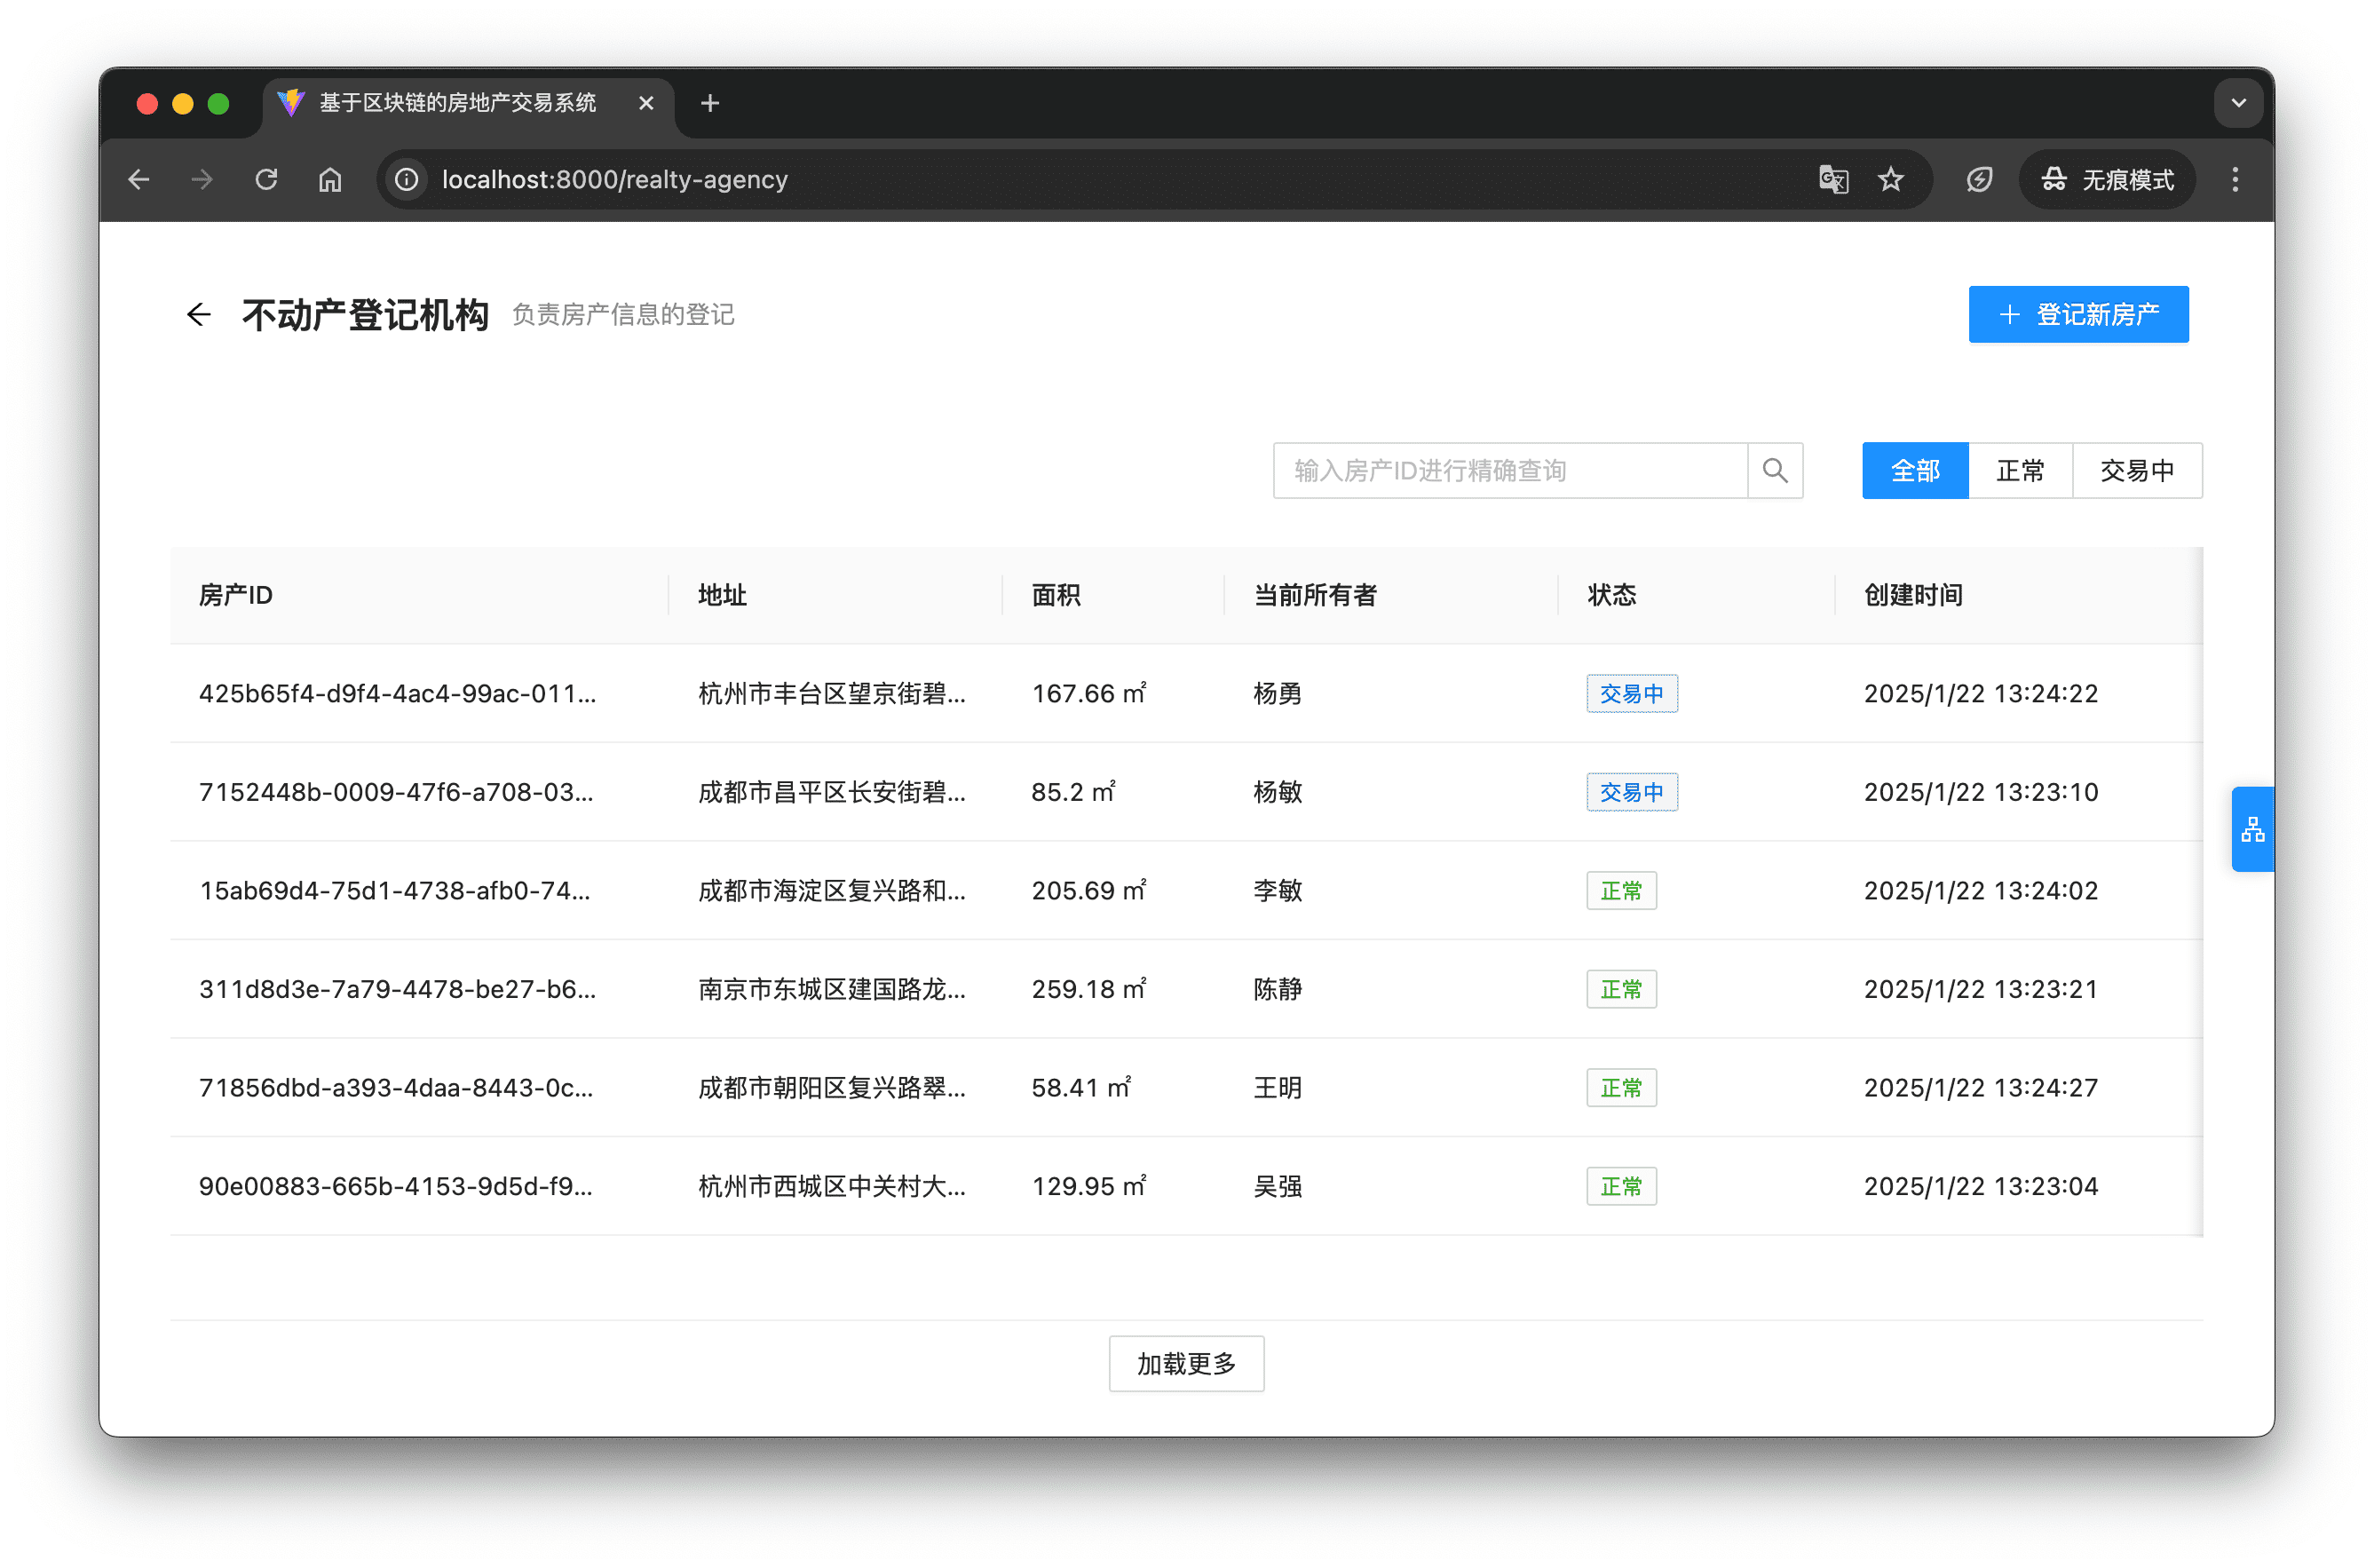Click timestamp 2025/1/22 13:23:04
The width and height of the screenshot is (2374, 1568).
pos(1981,1187)
